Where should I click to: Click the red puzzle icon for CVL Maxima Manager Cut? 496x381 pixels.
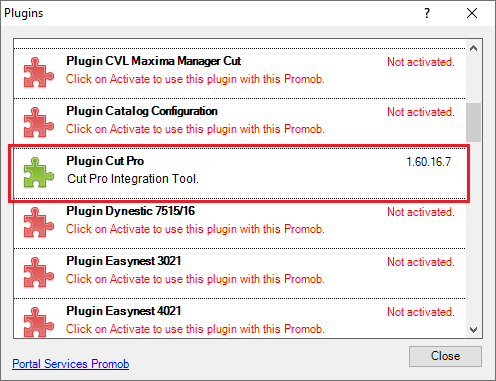click(x=39, y=72)
